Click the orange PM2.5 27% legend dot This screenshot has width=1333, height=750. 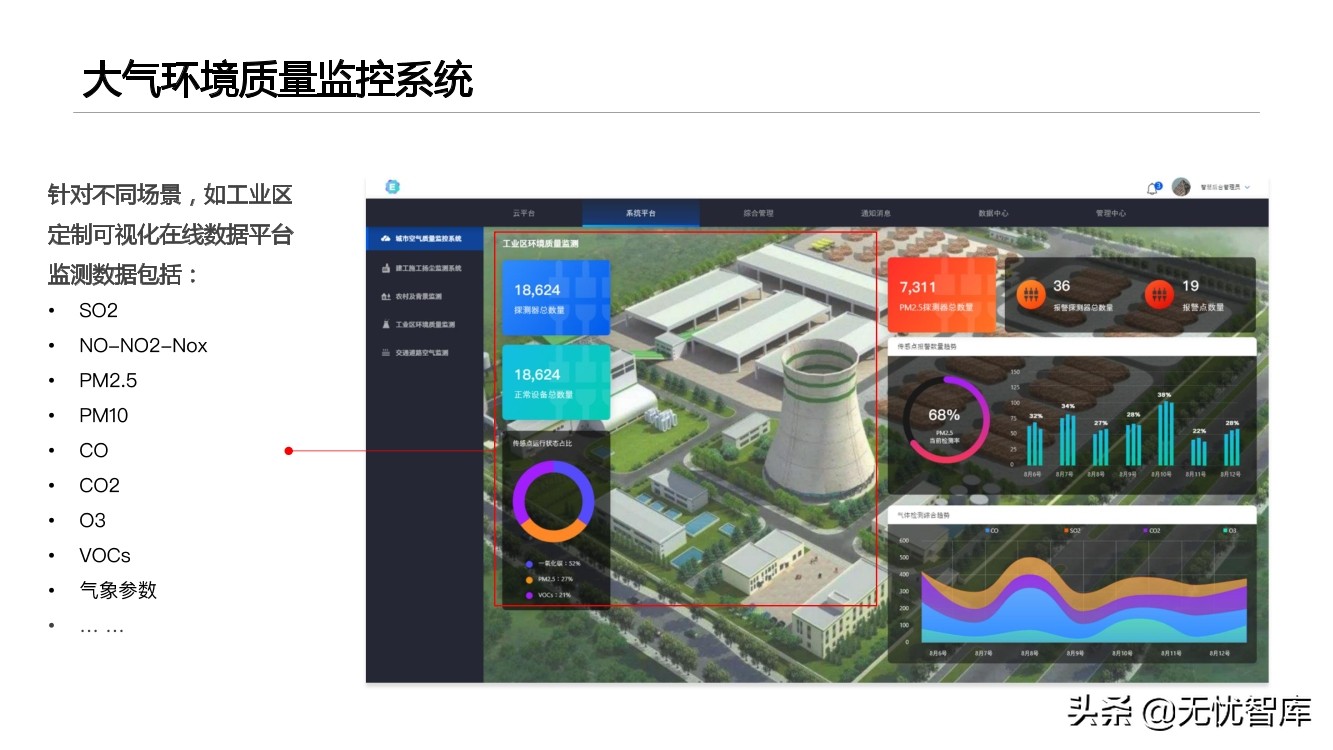529,580
